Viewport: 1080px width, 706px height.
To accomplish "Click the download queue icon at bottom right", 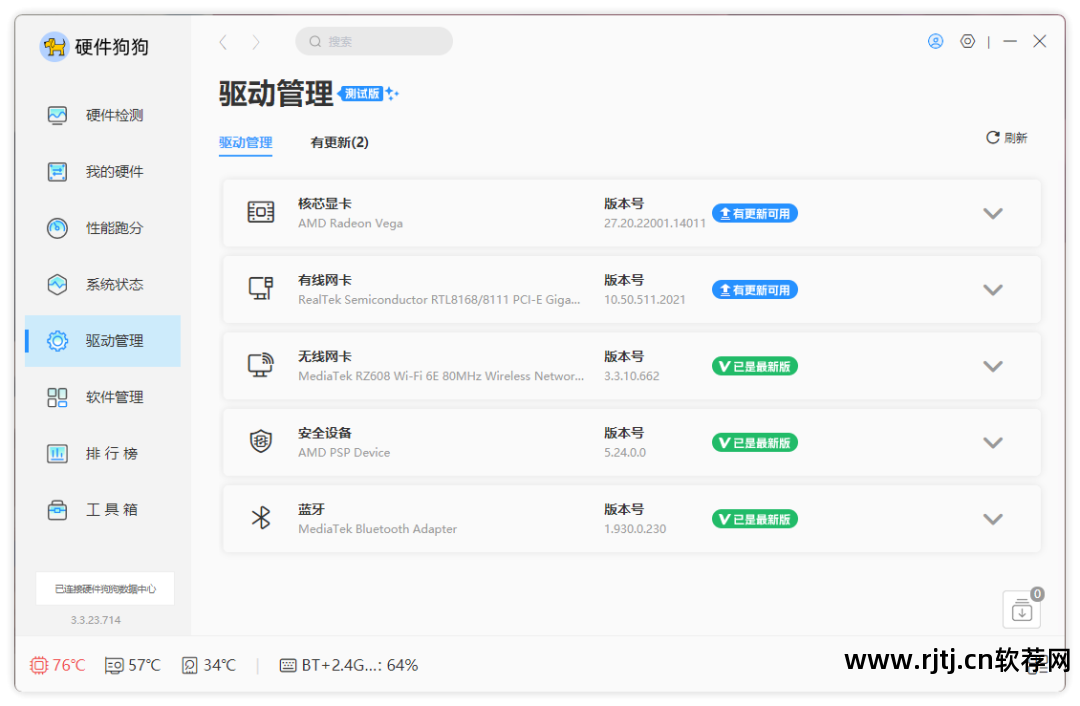I will coord(1021,609).
